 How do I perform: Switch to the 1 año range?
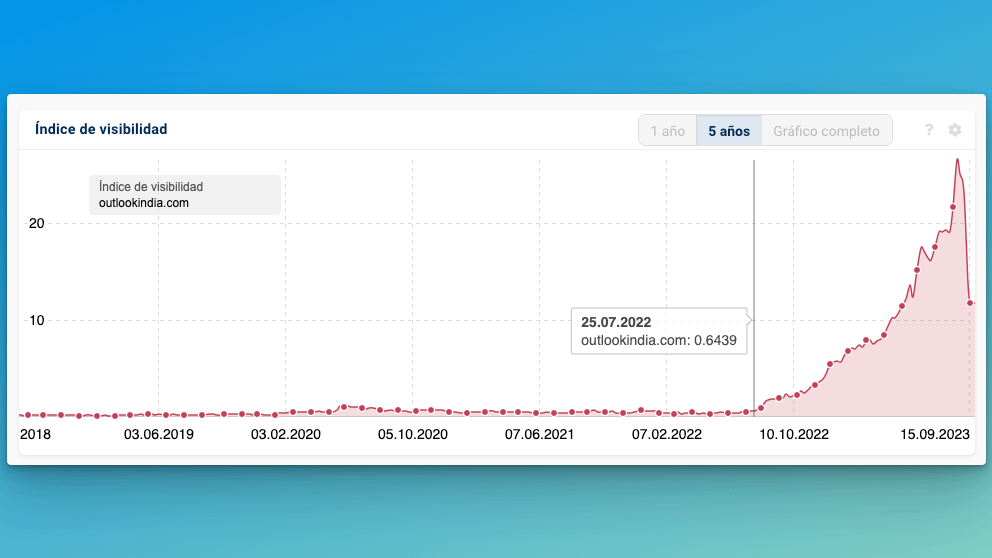pos(667,131)
